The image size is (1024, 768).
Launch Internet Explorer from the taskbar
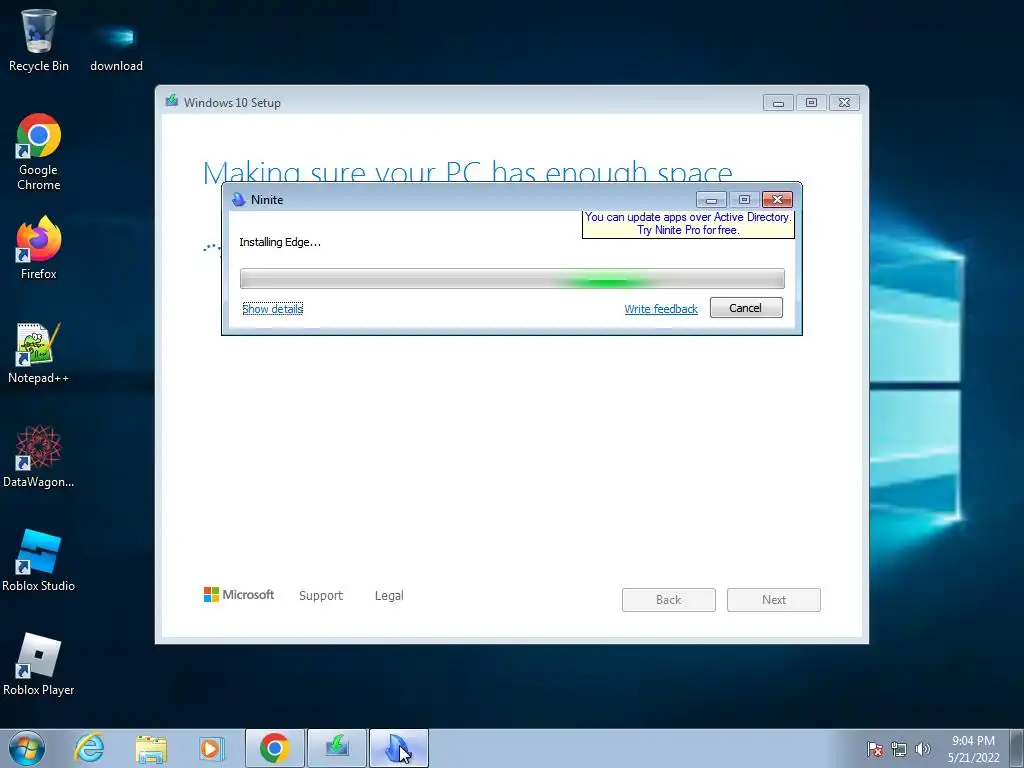[x=89, y=748]
